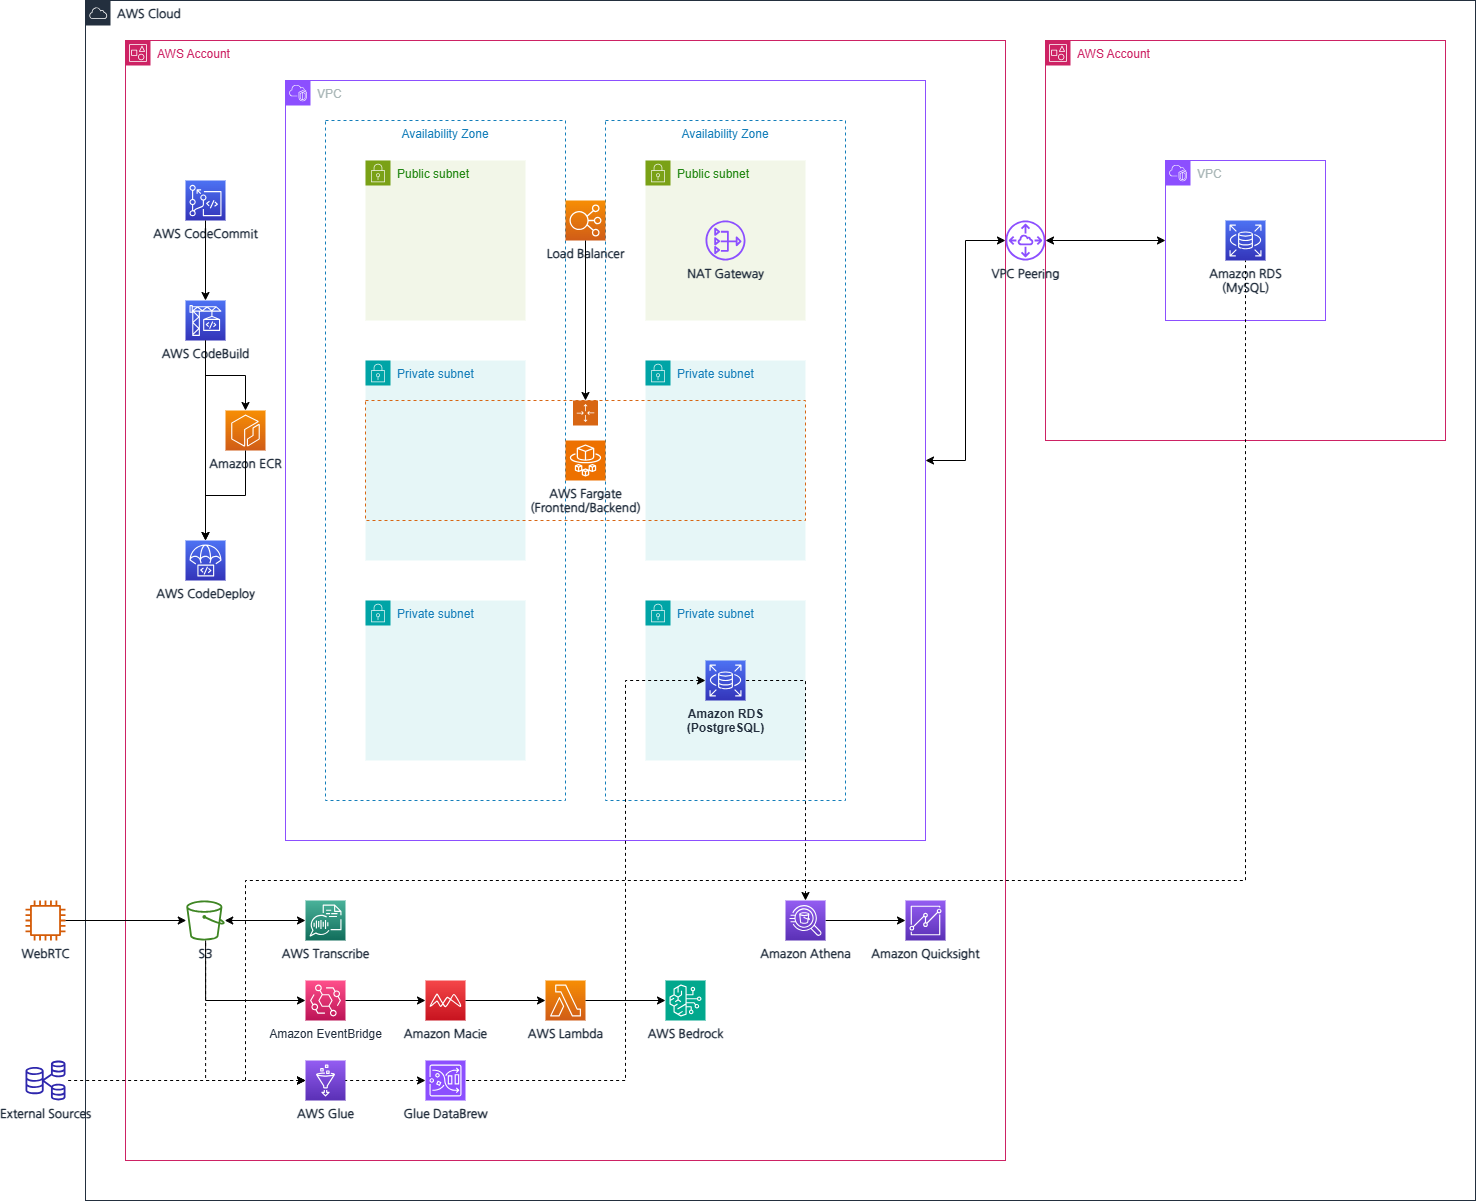Select the Amazon Quicksight icon

coord(925,920)
